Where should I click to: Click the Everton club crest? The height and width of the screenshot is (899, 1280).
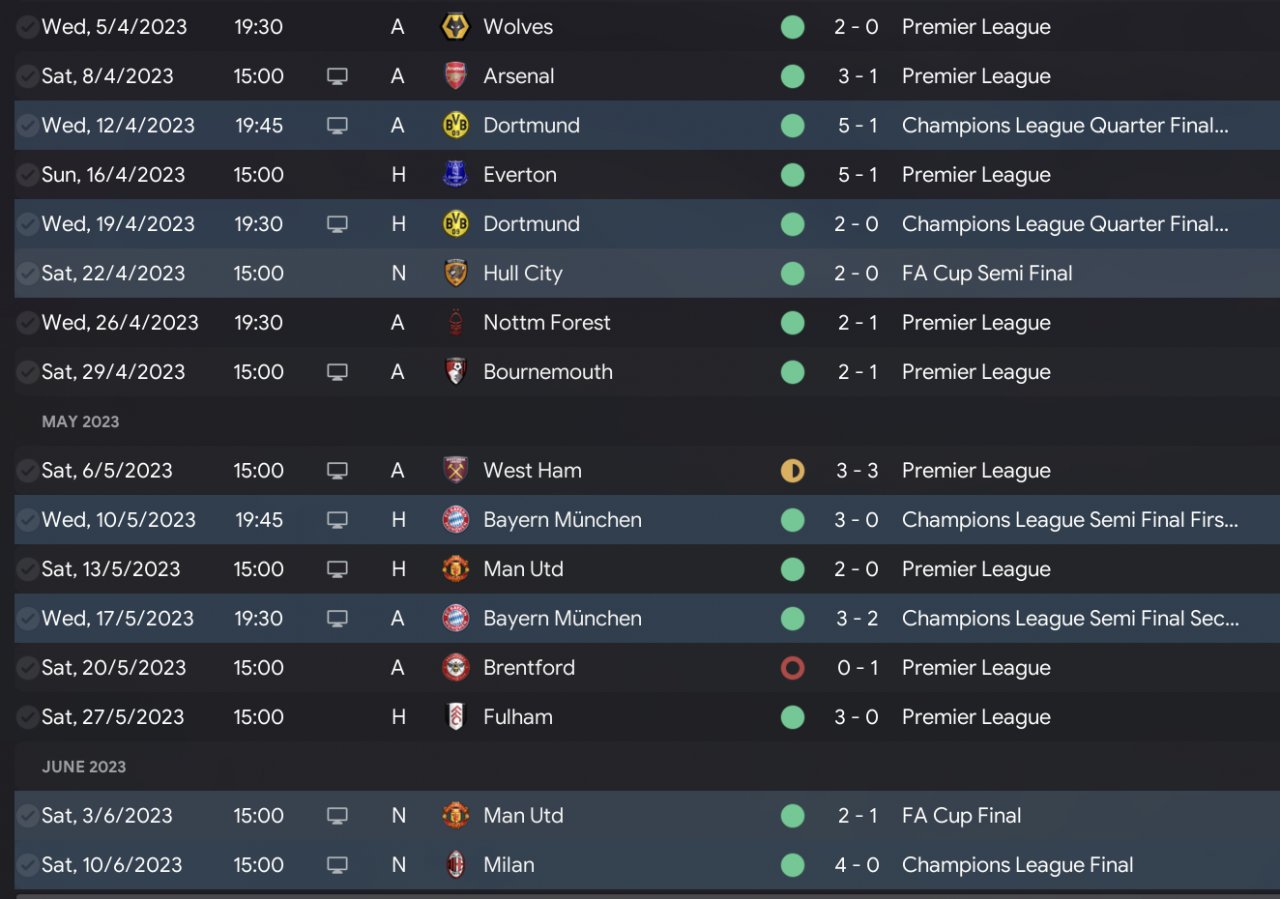coord(455,174)
